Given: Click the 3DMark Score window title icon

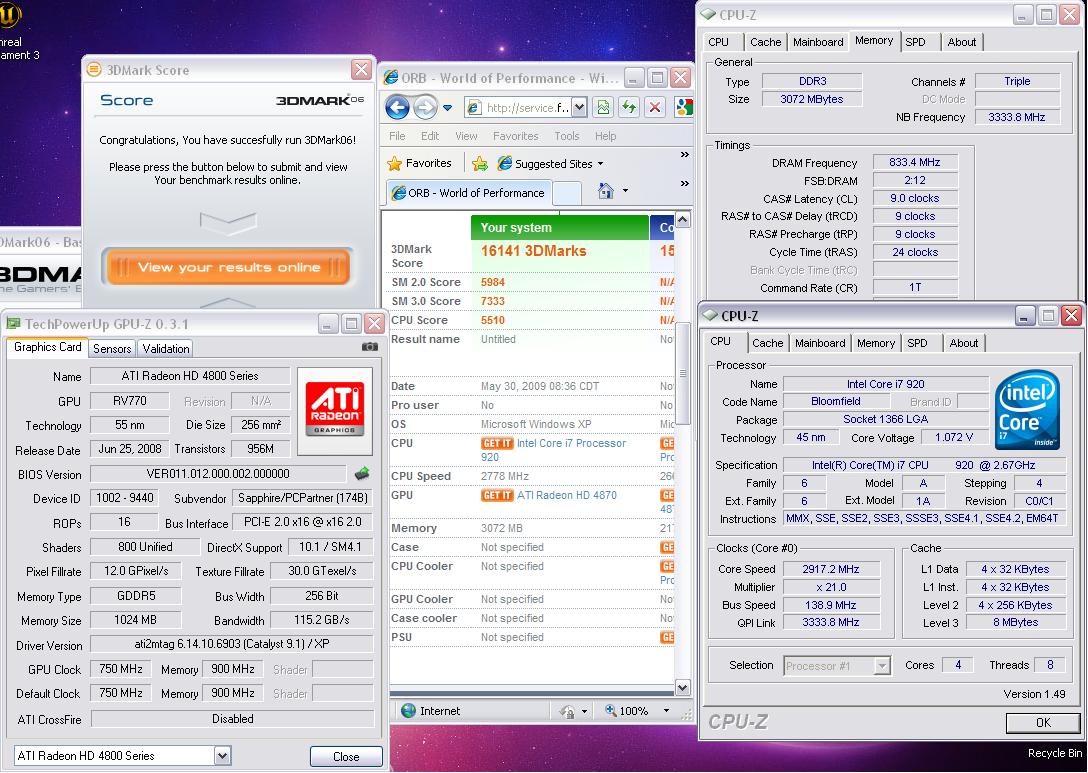Looking at the screenshot, I should point(94,69).
